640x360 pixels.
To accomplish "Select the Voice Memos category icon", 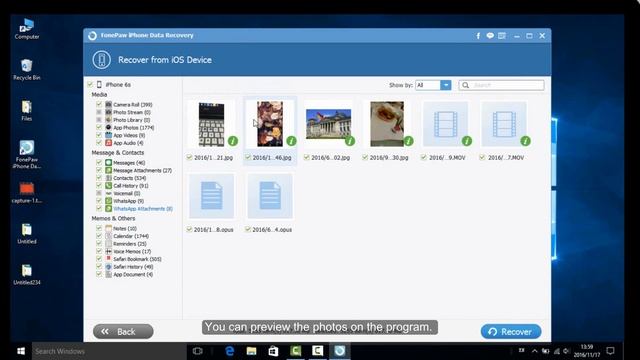I will [109, 251].
